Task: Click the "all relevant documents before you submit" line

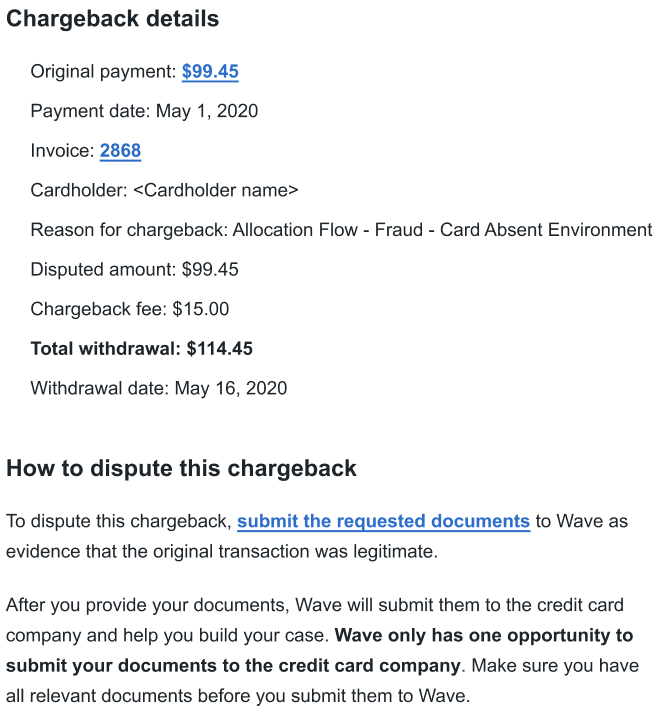Action: pos(237,696)
